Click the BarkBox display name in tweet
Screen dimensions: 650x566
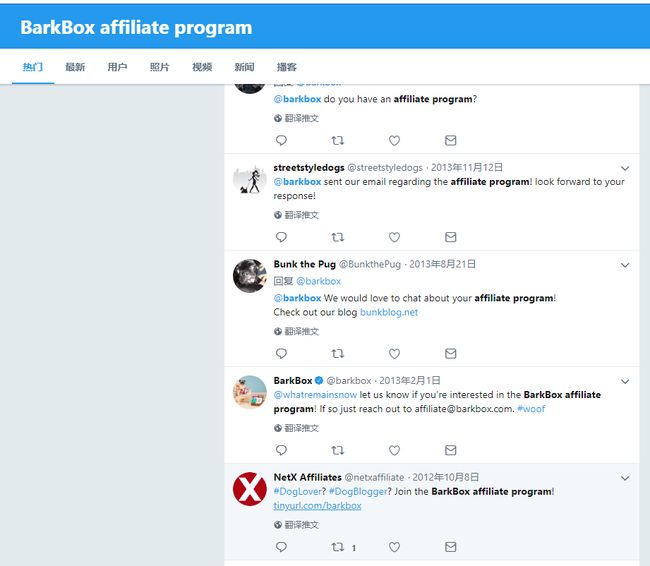(x=293, y=381)
